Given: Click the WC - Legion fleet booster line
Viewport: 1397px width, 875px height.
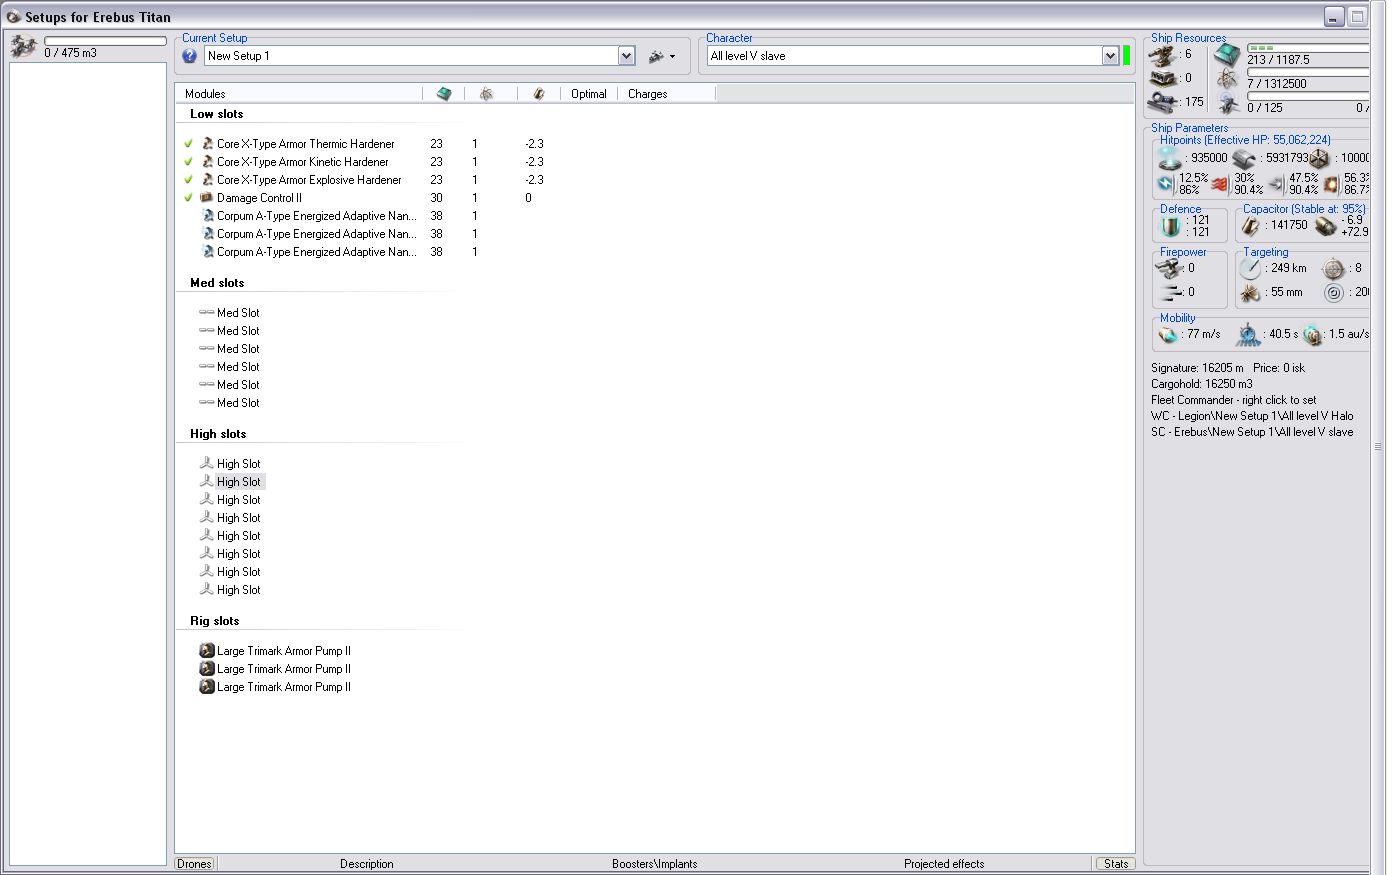Looking at the screenshot, I should point(1252,416).
